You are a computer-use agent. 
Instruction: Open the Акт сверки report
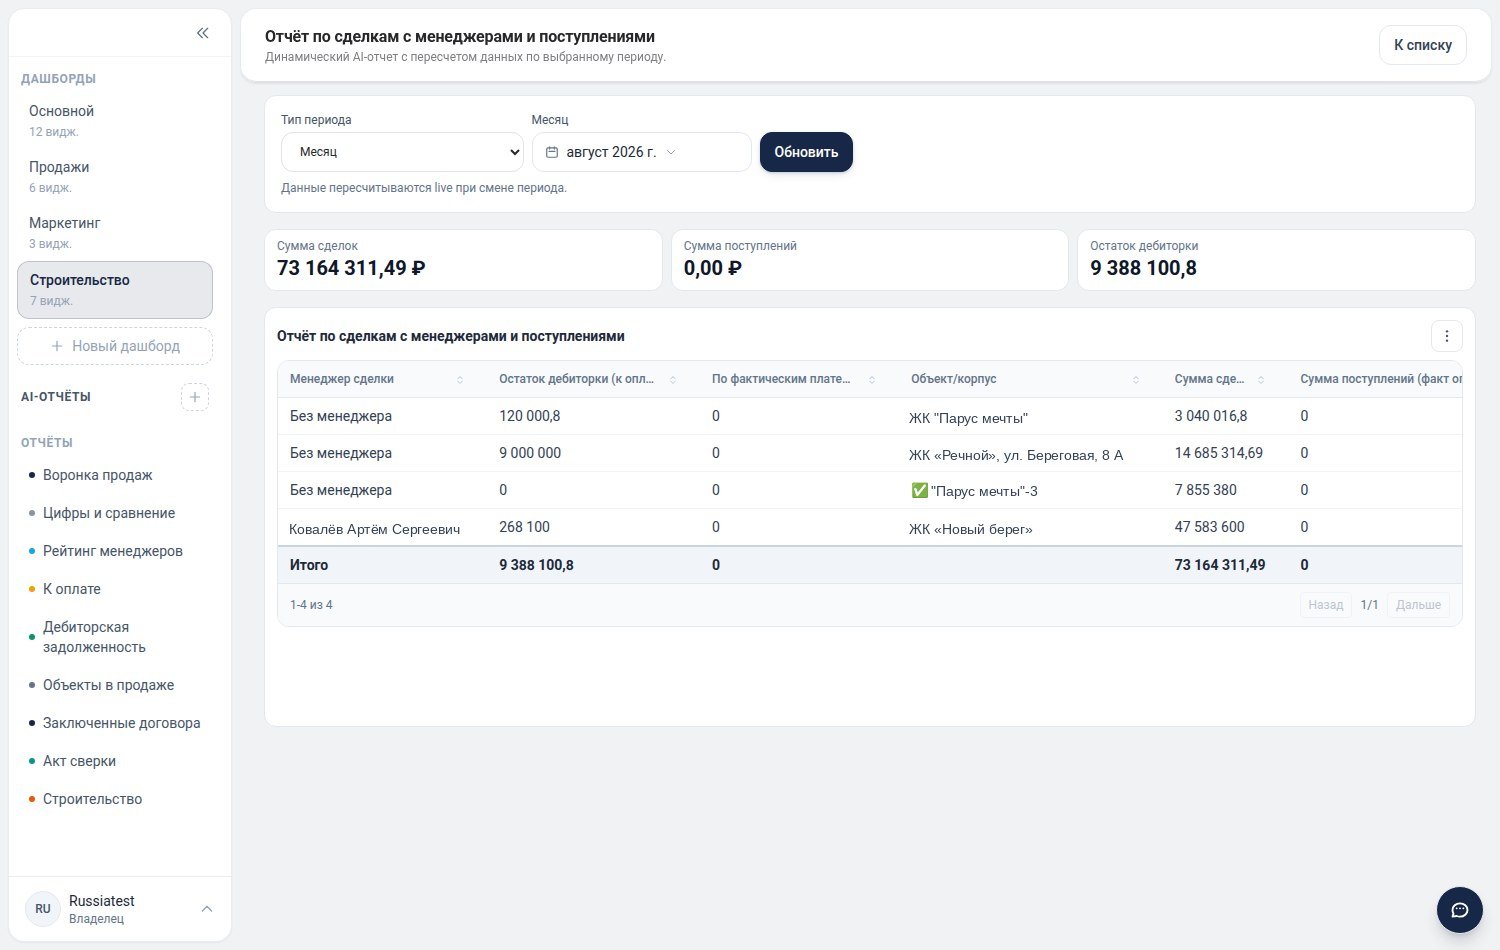[79, 761]
